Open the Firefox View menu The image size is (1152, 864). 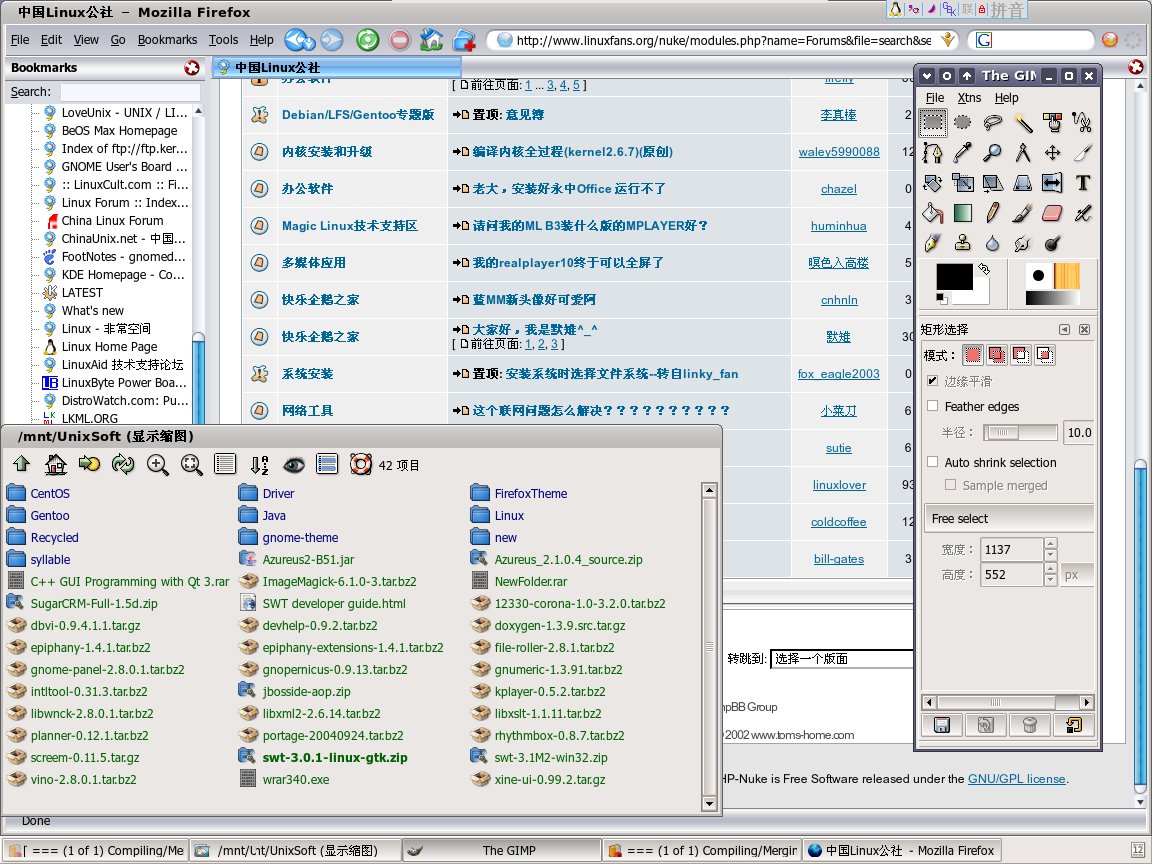coord(86,40)
